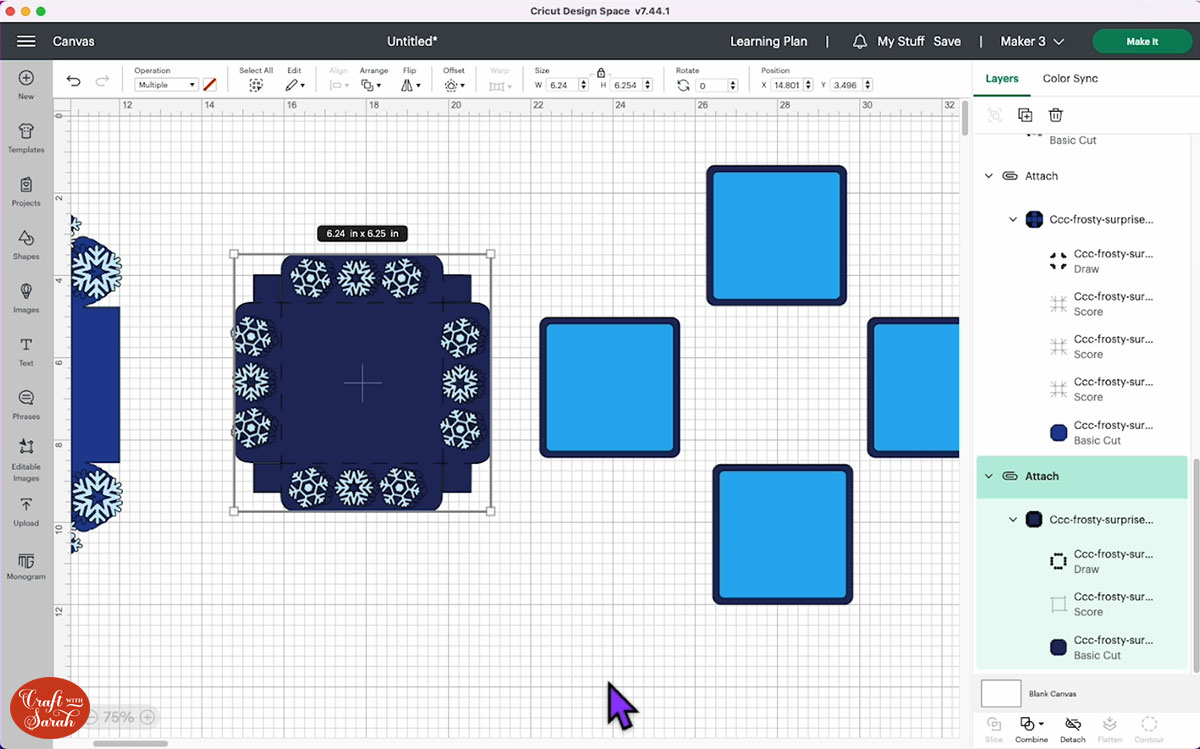Add Text from the sidebar
The height and width of the screenshot is (749, 1200).
click(26, 352)
